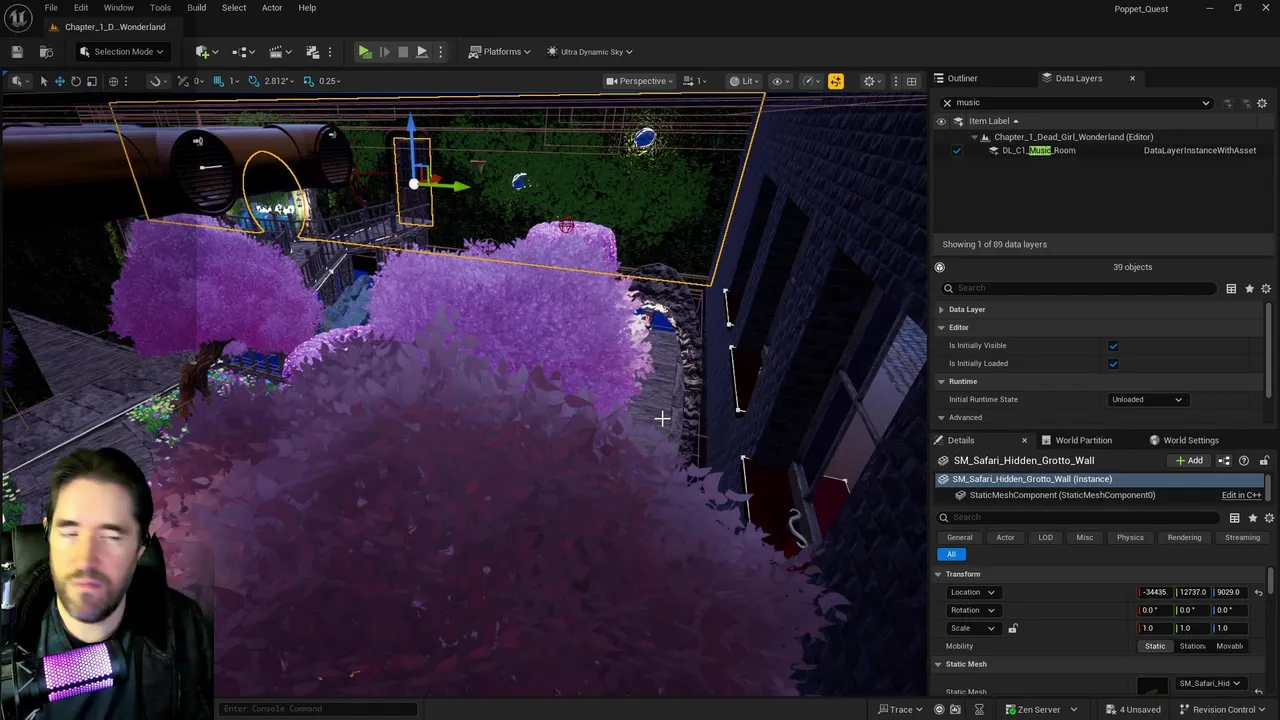The image size is (1280, 720).
Task: Open the Platforms dropdown
Action: coord(499,52)
